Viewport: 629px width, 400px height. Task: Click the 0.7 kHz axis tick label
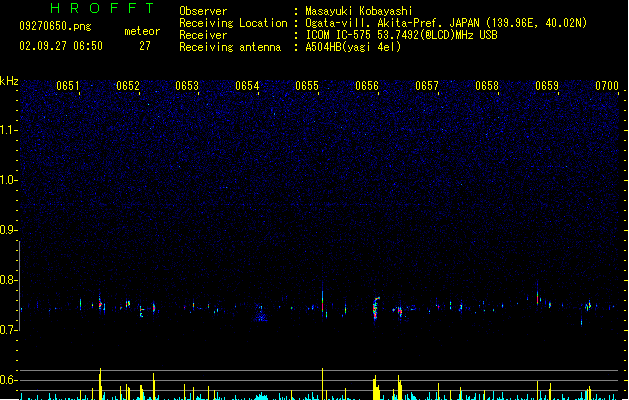(8, 330)
